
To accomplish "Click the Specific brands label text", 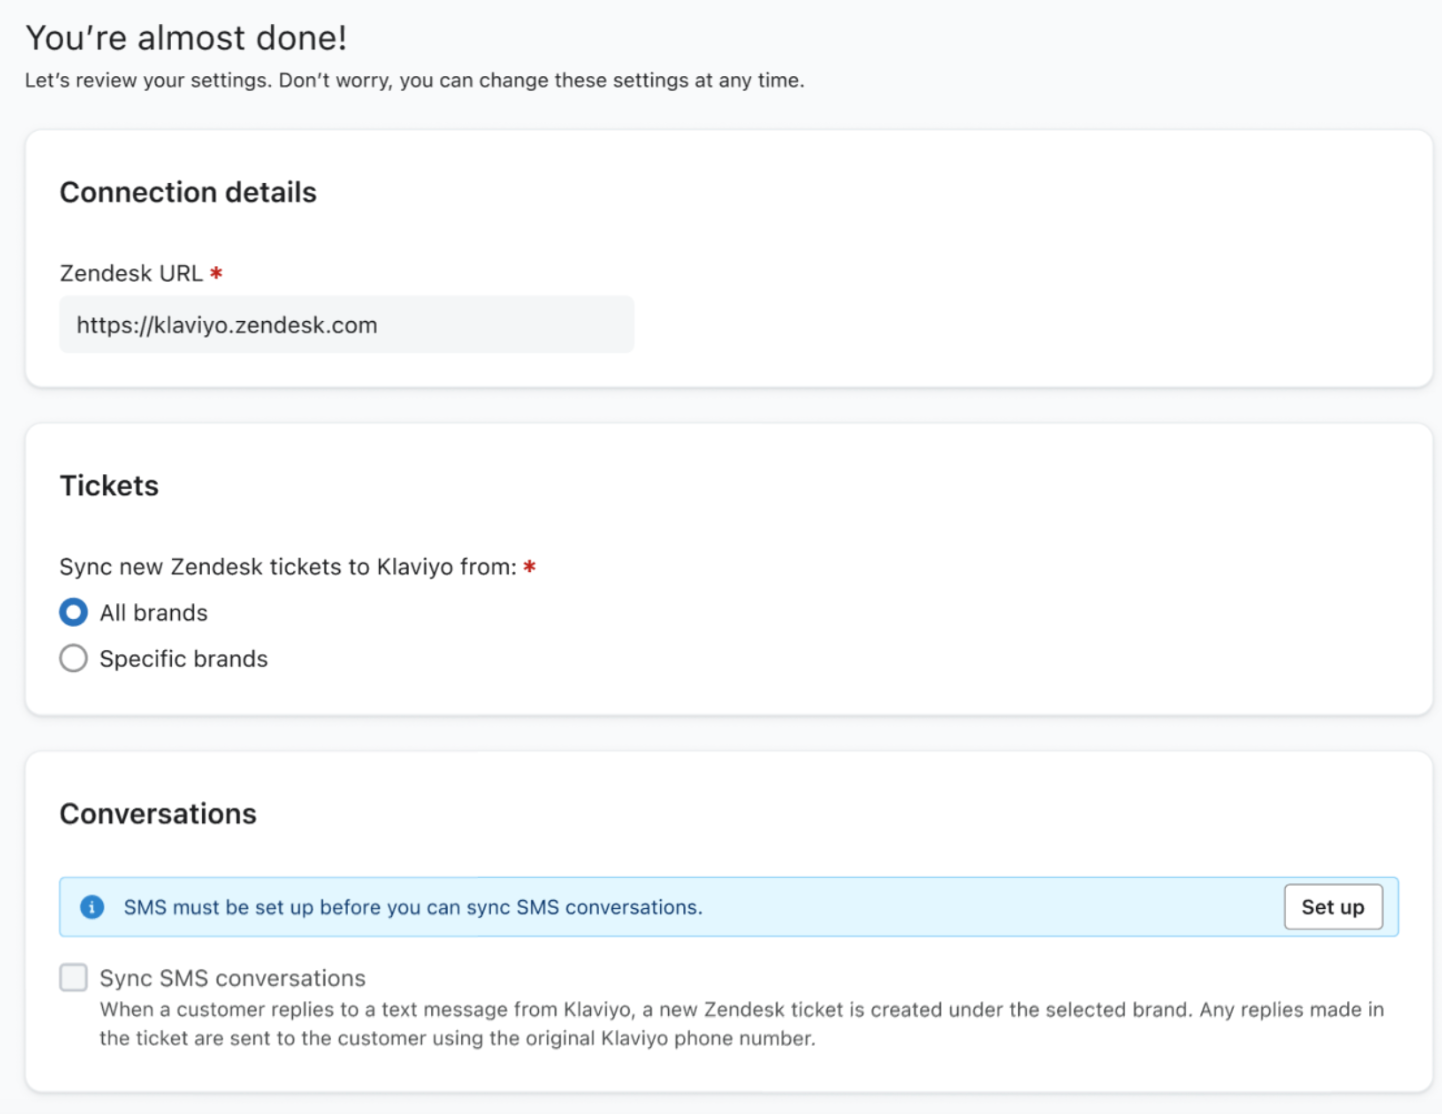I will pos(183,659).
